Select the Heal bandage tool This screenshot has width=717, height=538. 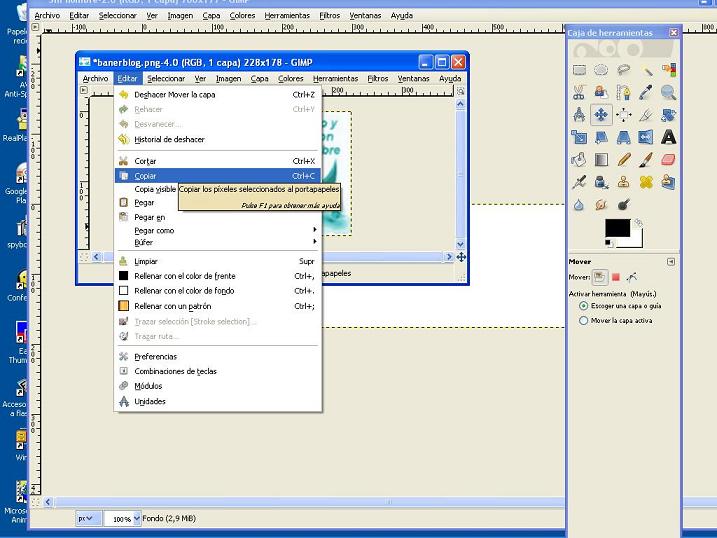pyautogui.click(x=646, y=182)
